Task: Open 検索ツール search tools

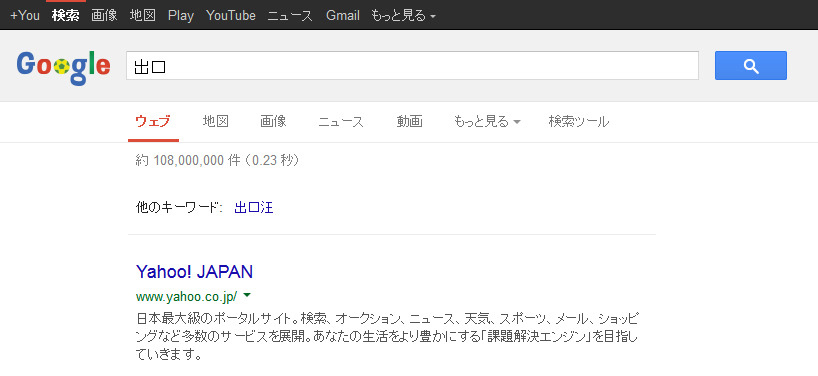Action: pyautogui.click(x=579, y=122)
